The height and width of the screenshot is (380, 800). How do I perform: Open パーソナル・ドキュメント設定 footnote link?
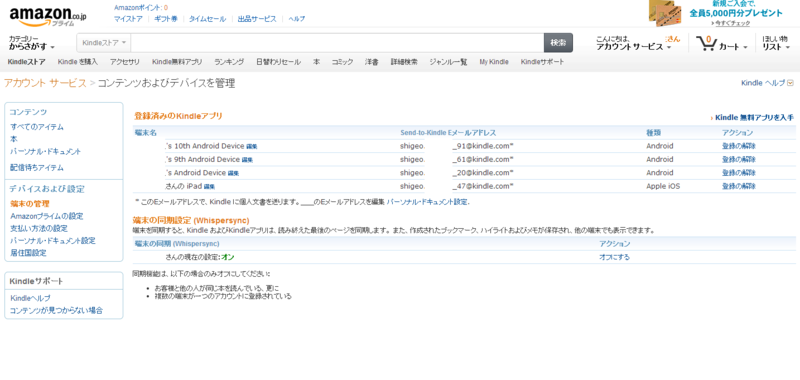[x=427, y=202]
